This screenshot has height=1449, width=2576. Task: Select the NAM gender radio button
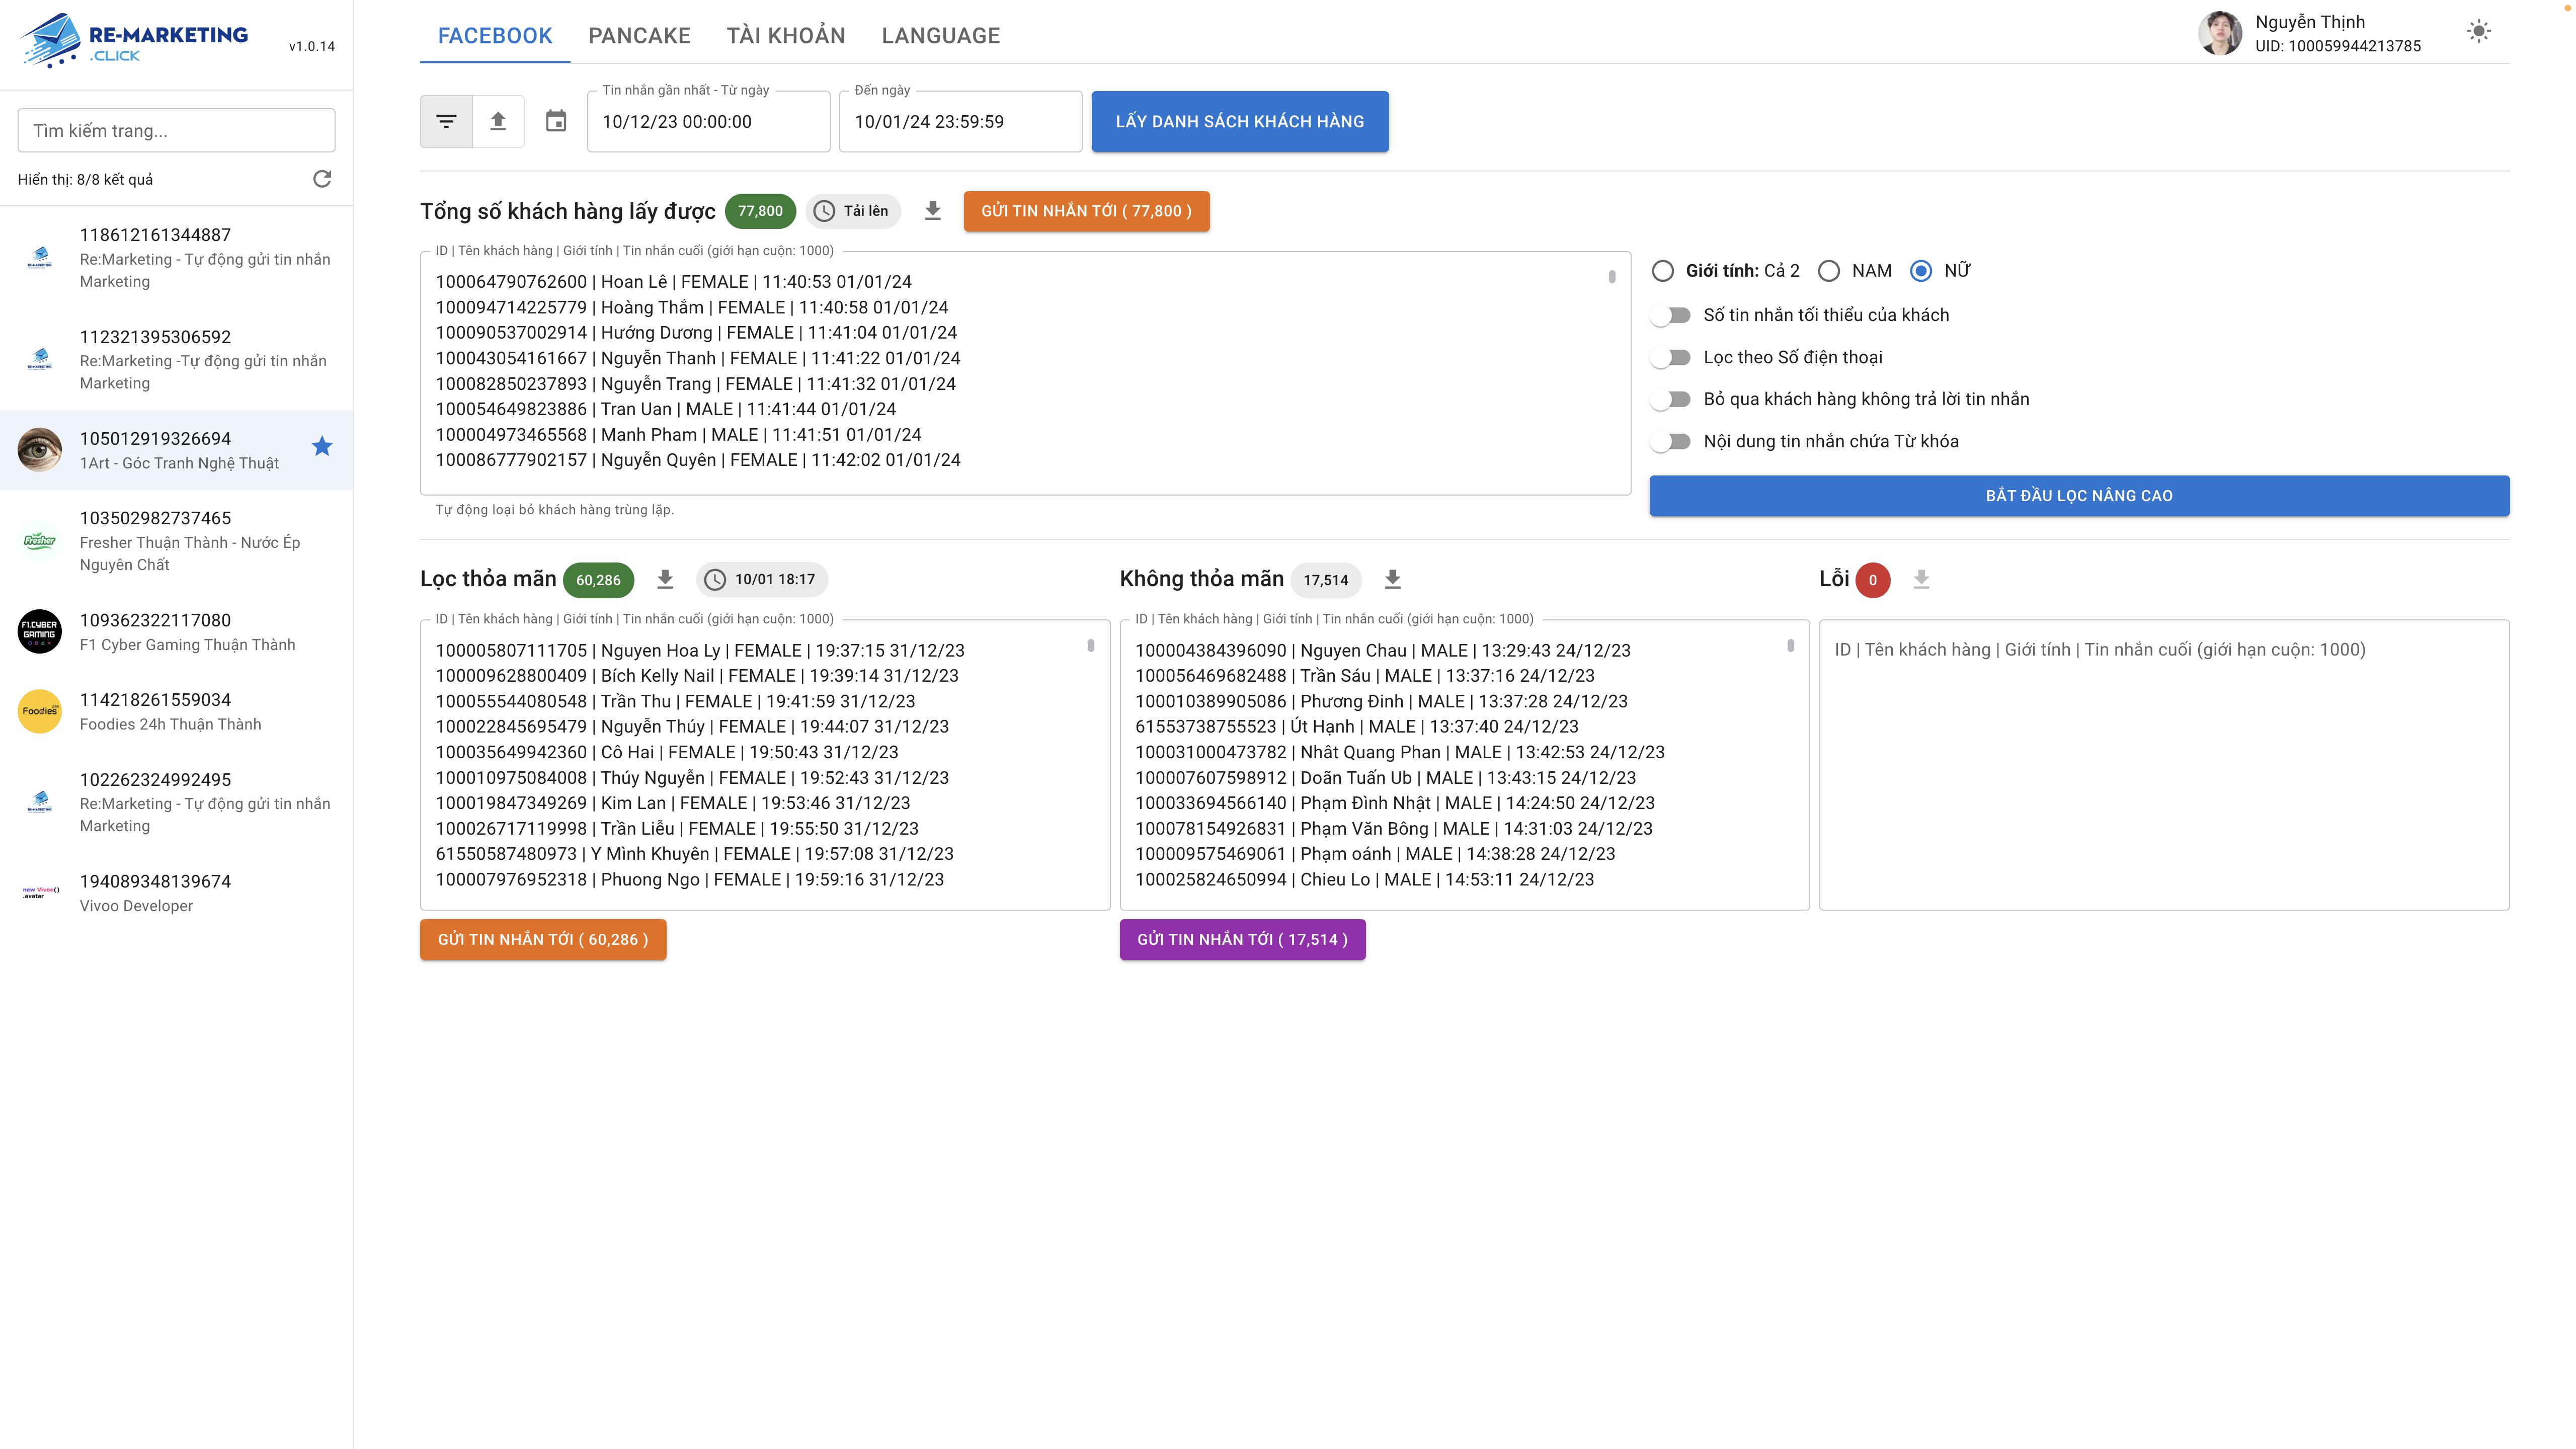pos(1829,271)
